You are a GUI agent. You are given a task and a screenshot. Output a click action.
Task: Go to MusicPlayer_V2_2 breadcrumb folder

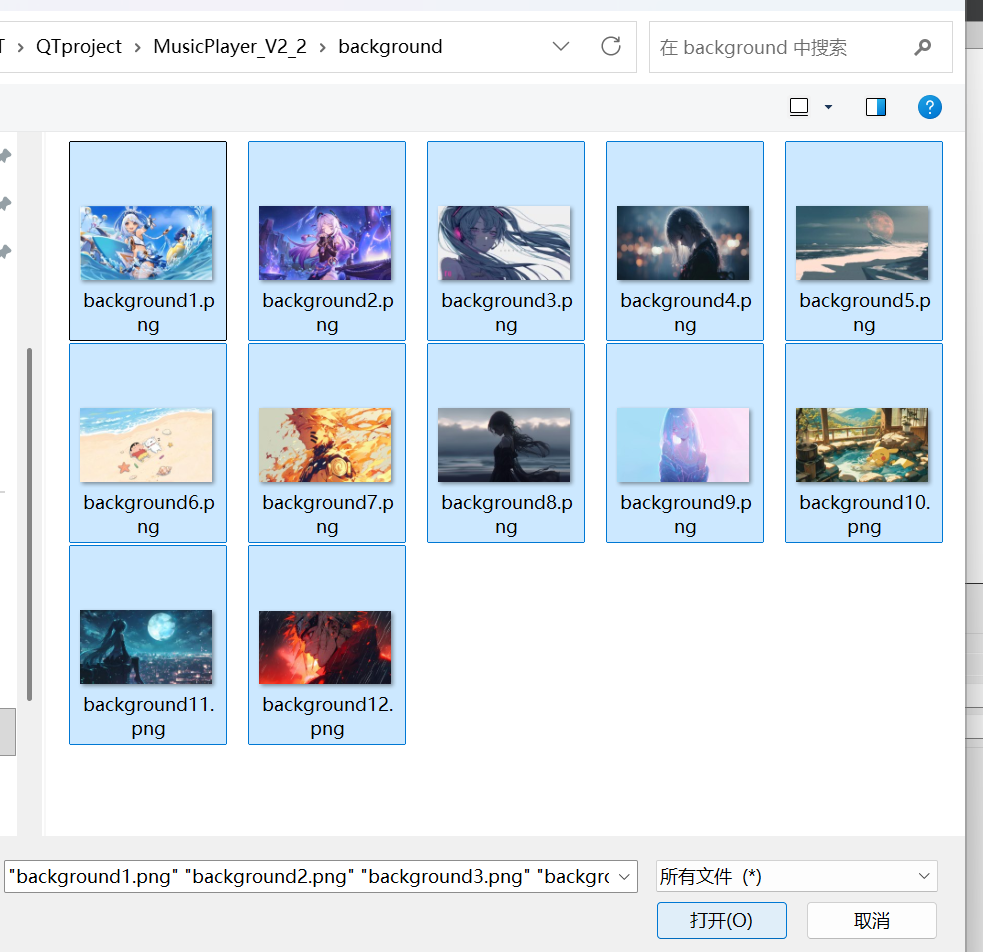(229, 47)
